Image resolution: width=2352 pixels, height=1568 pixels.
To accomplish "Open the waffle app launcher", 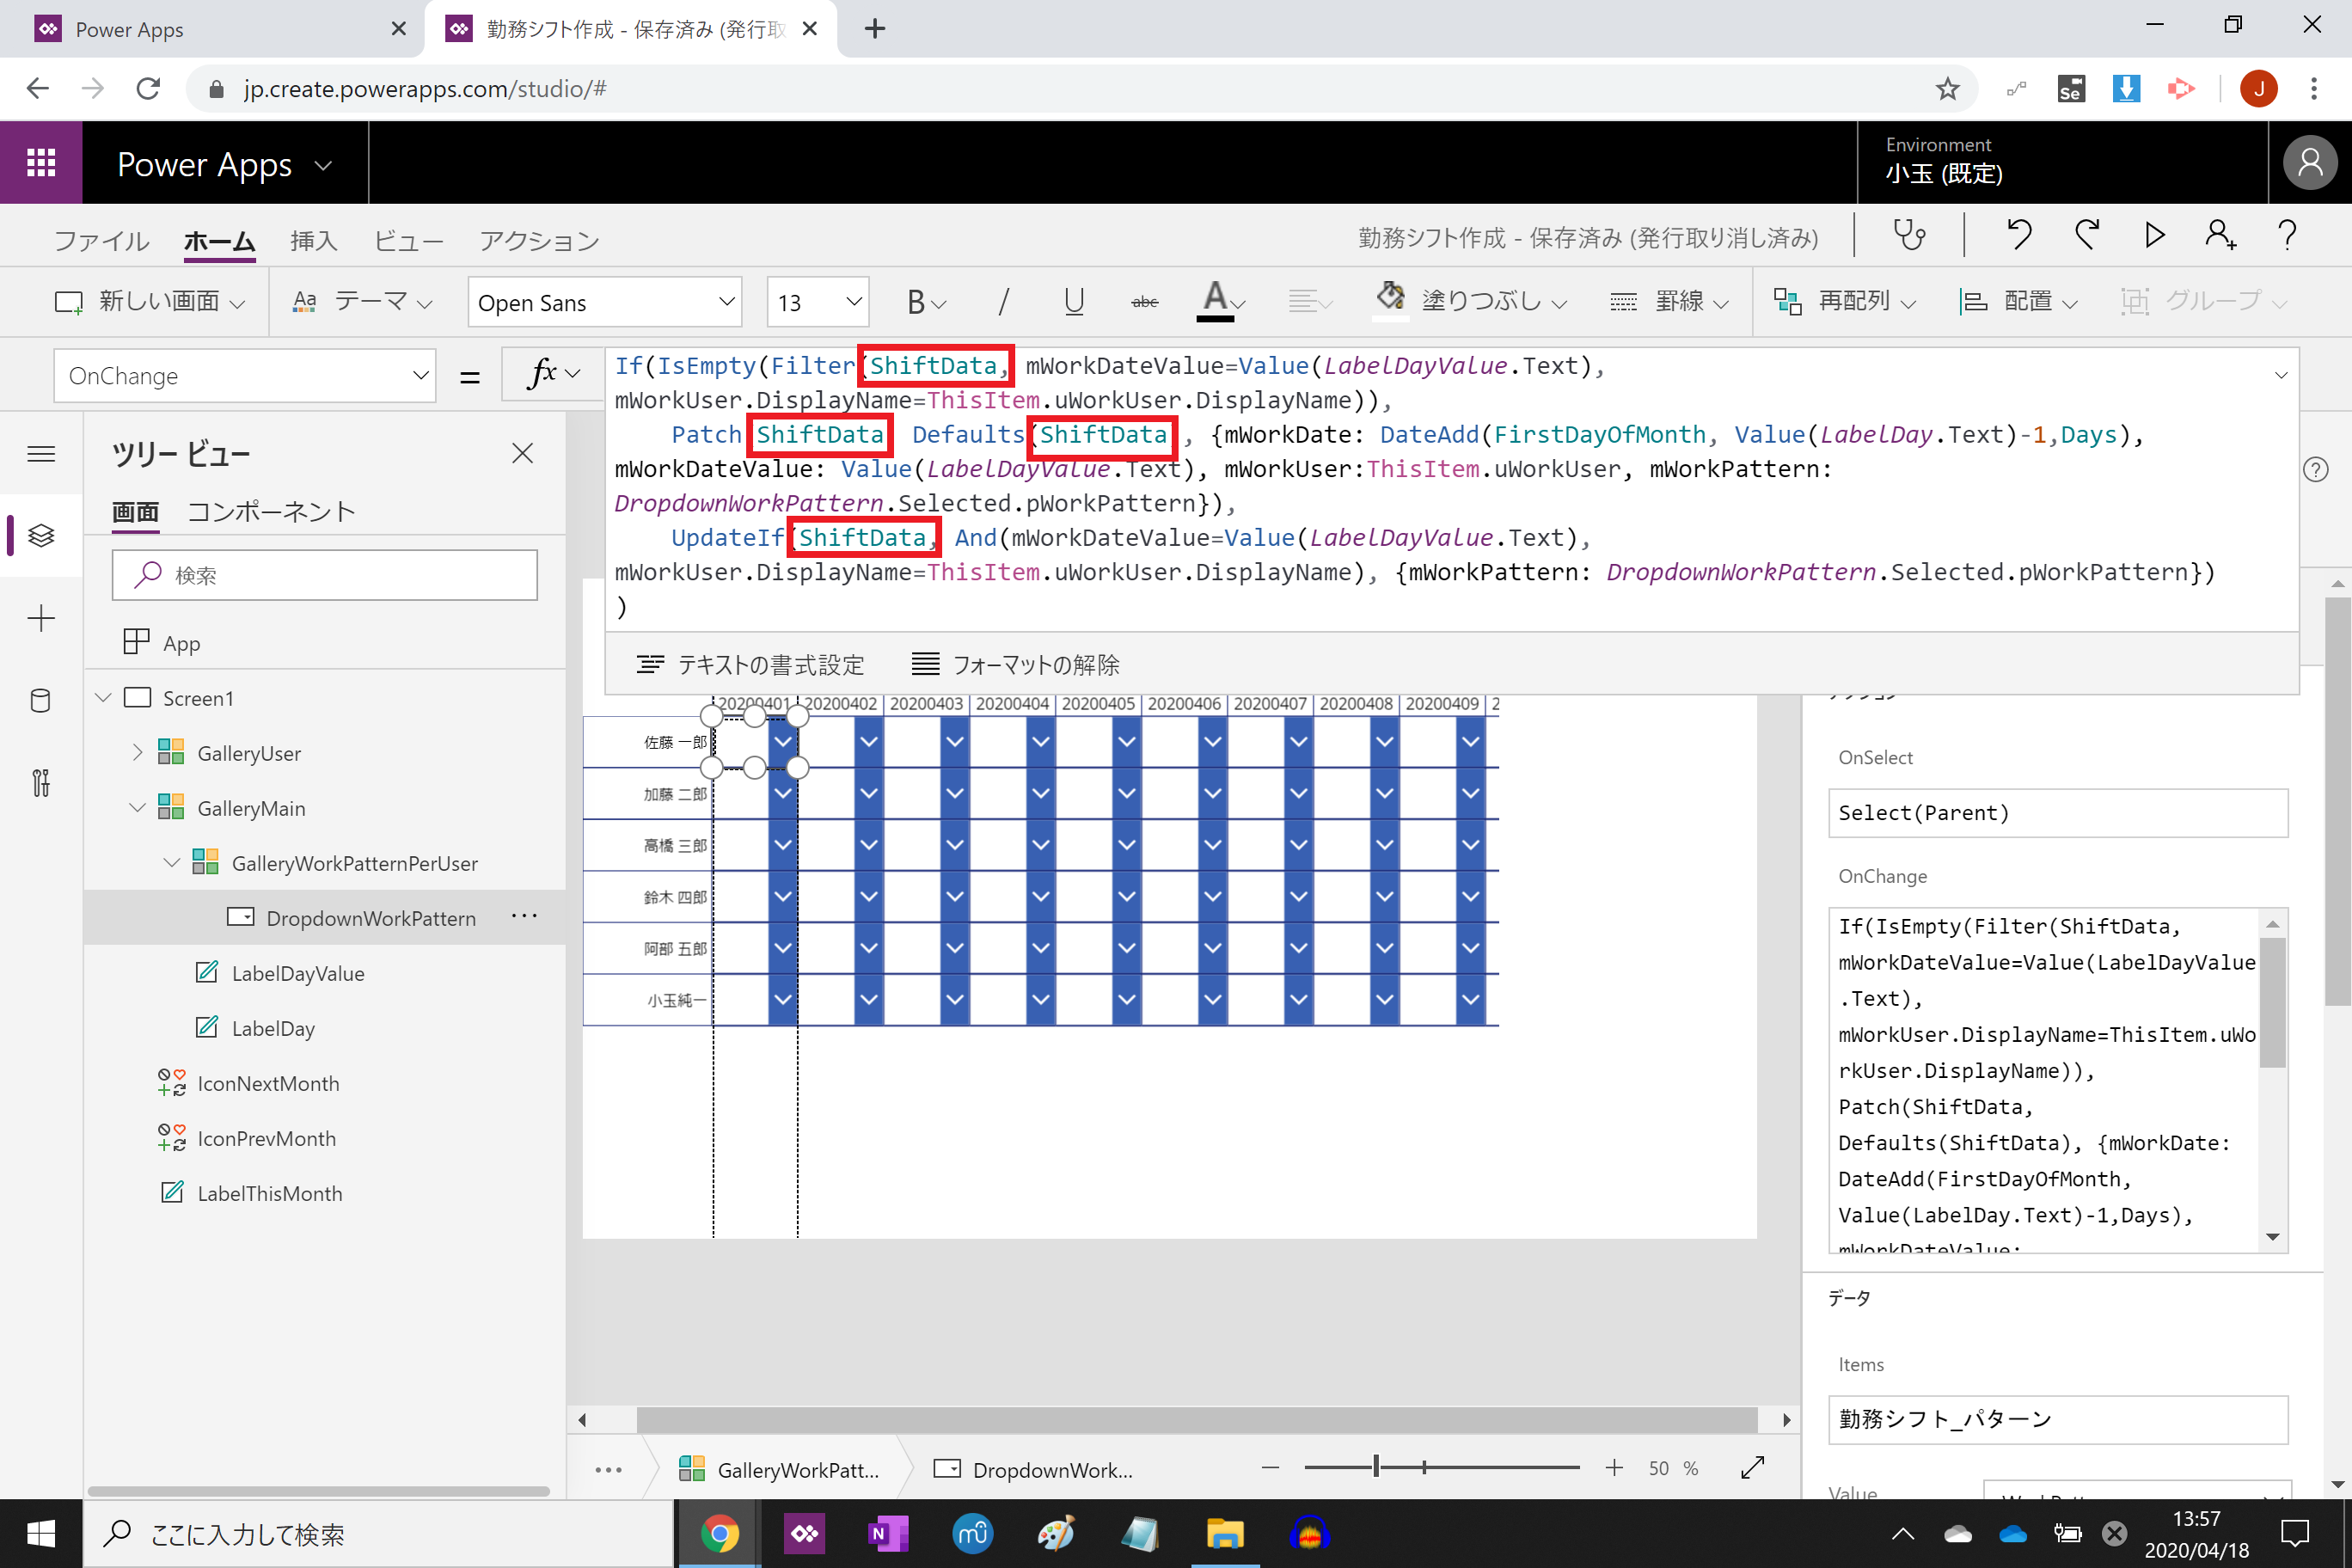I will pos(41,163).
